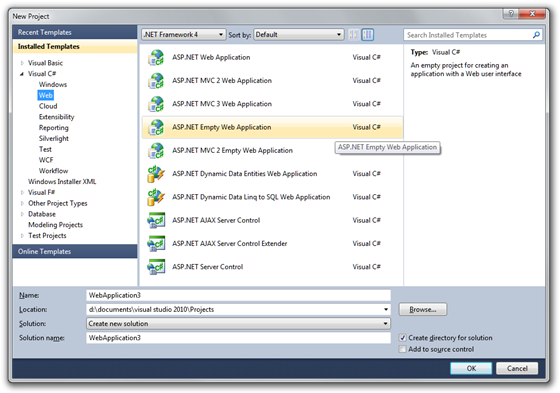Select 'ASP.NET Dynamic Data Entities Web Application' text
This screenshot has width=560, height=393.
tap(245, 174)
